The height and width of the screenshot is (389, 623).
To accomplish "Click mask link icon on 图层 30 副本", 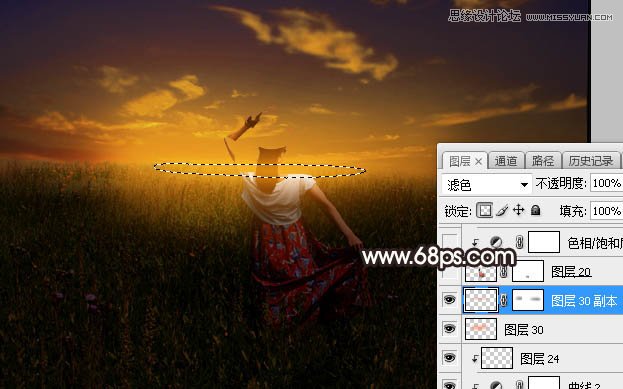I will click(x=503, y=300).
